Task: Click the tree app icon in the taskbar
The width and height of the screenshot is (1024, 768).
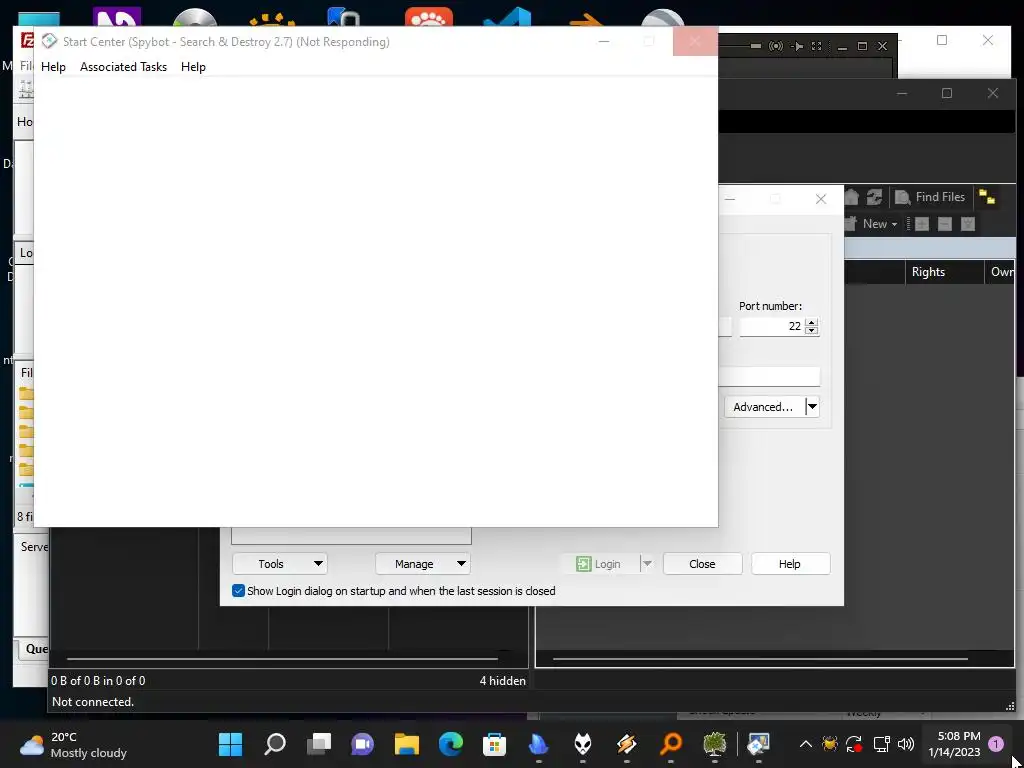Action: pyautogui.click(x=714, y=744)
